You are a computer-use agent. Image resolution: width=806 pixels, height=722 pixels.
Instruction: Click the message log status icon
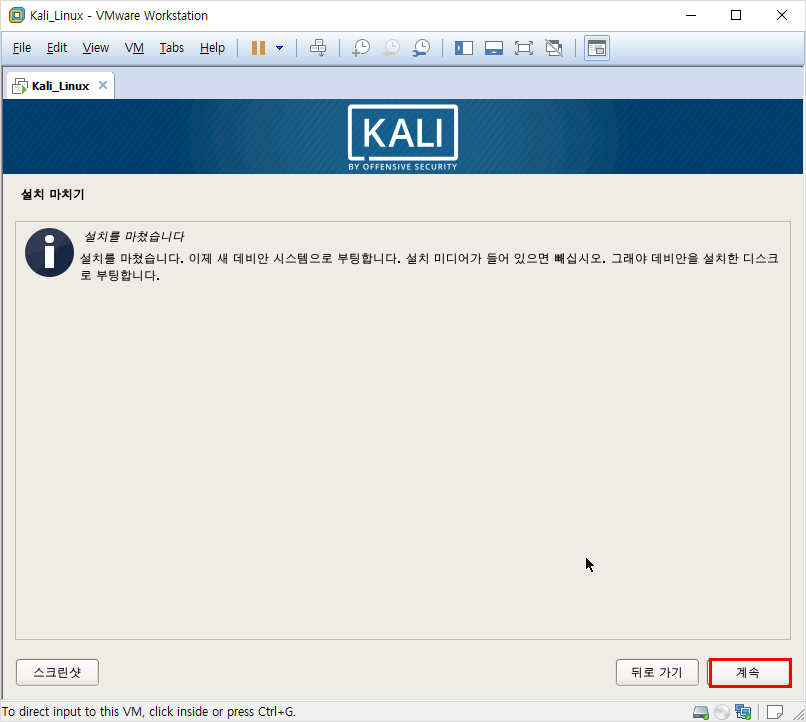click(775, 712)
